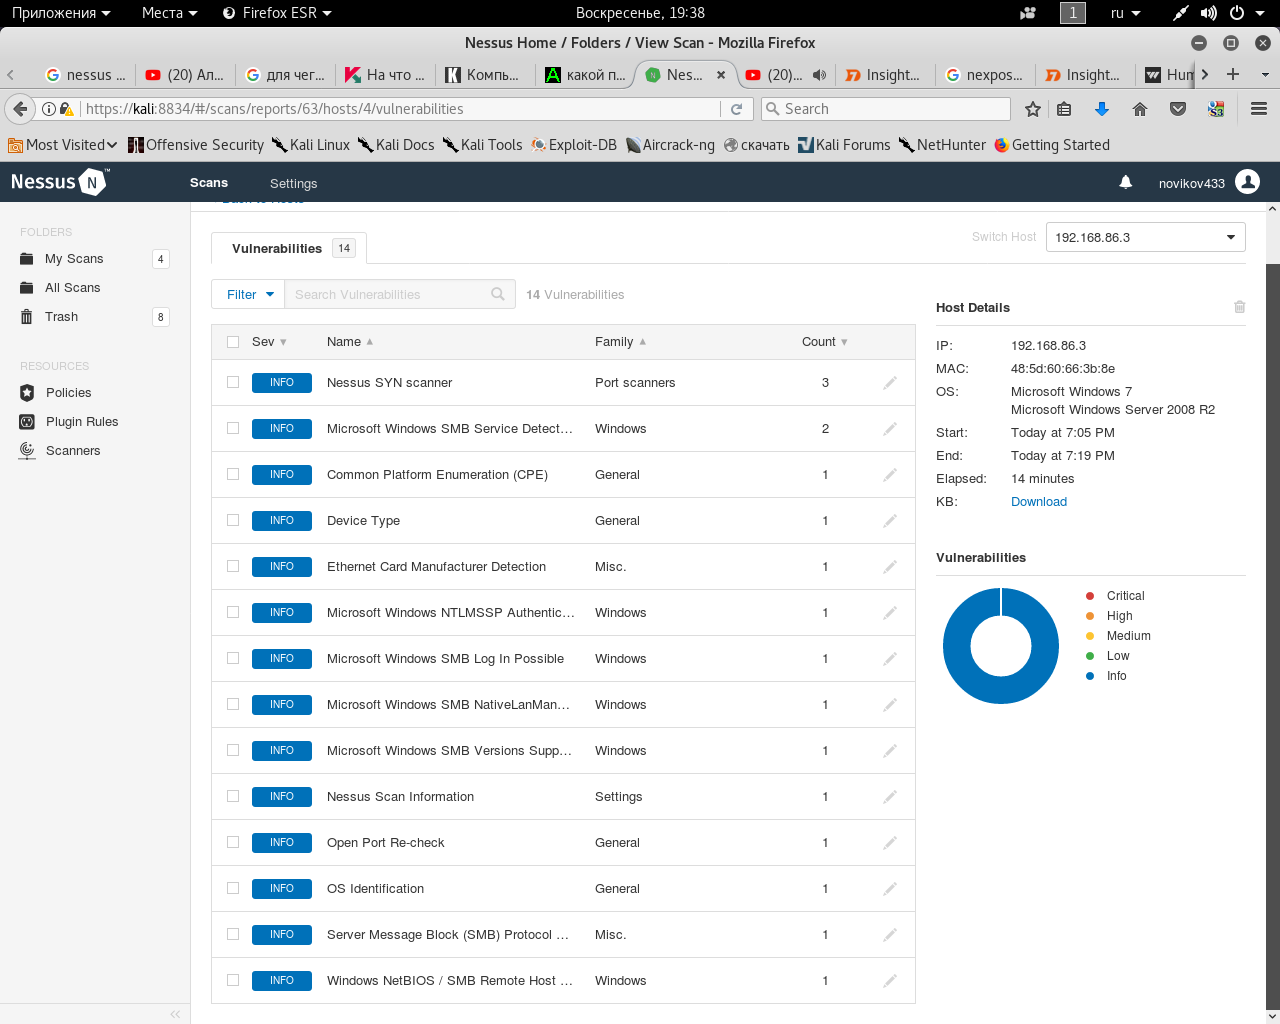1280x1024 pixels.
Task: Open the user account avatar icon
Action: point(1247,182)
